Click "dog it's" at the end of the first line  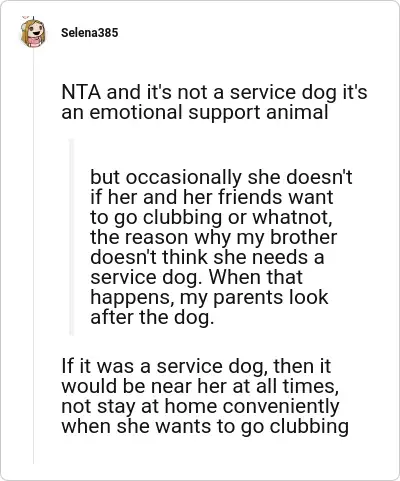(x=334, y=93)
